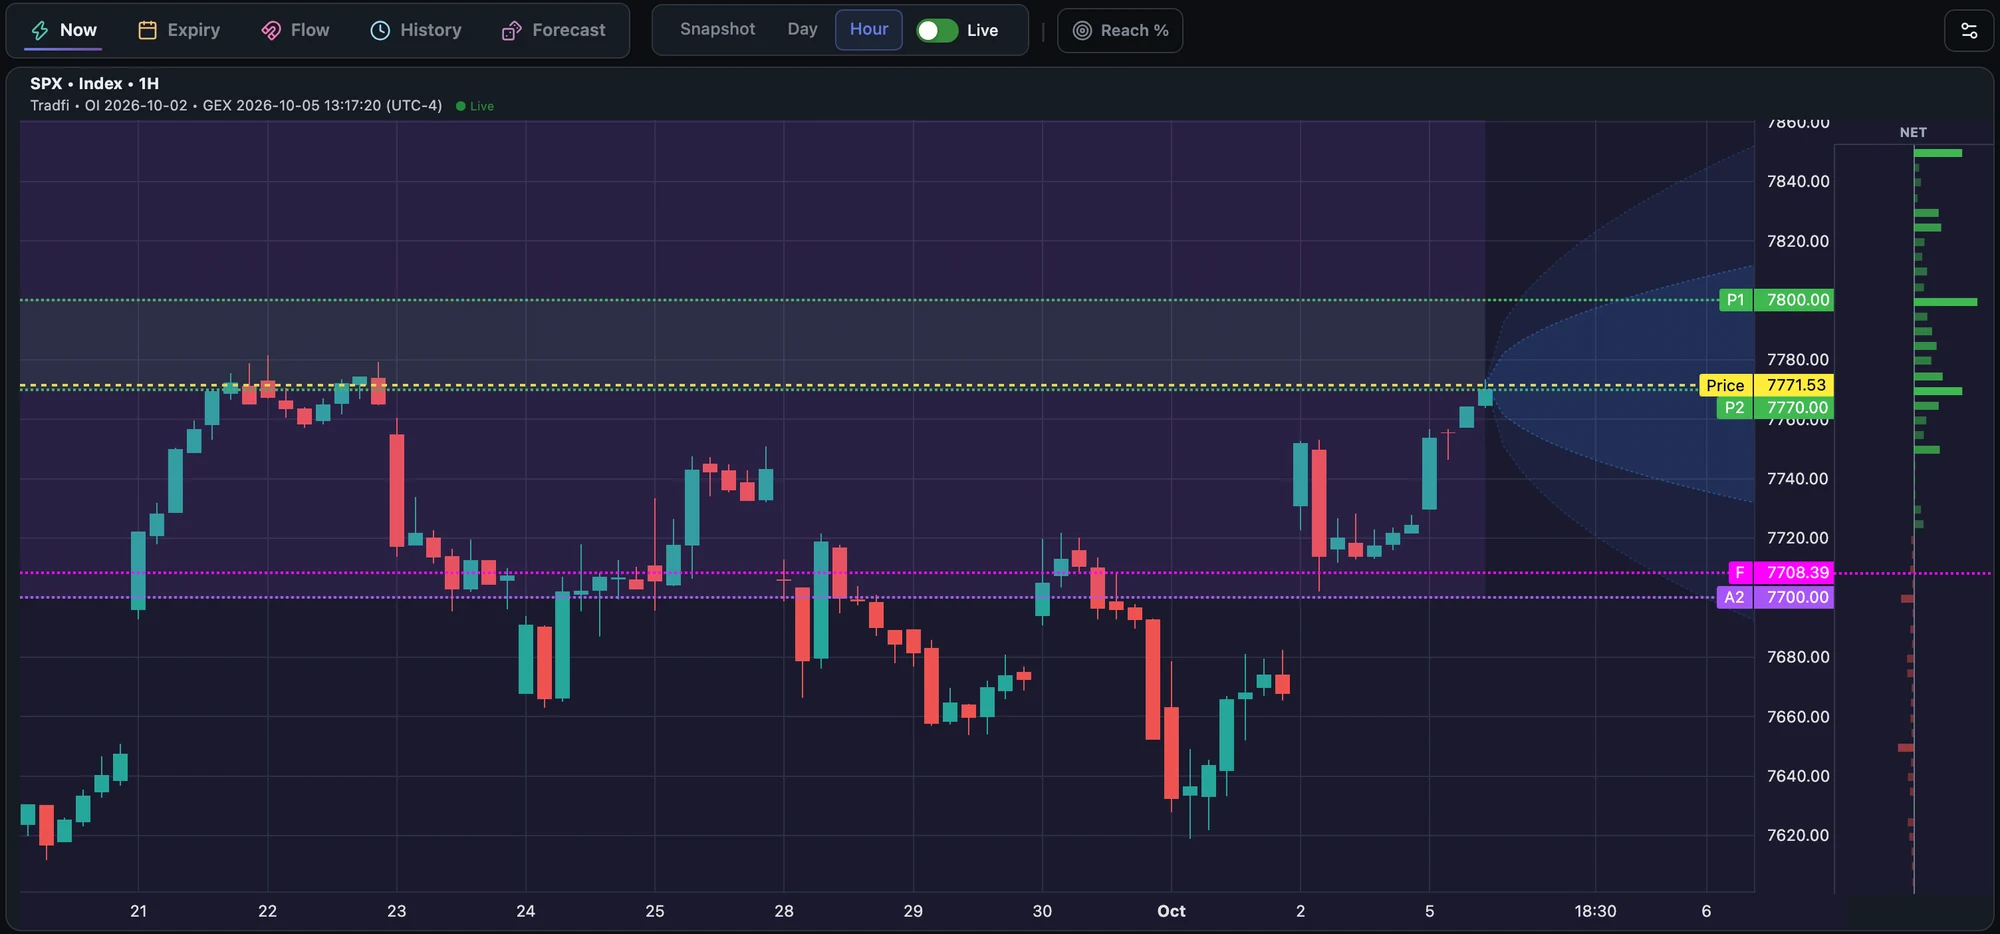Click the P2 7770.00 level label
Viewport: 2000px width, 934px height.
1775,408
